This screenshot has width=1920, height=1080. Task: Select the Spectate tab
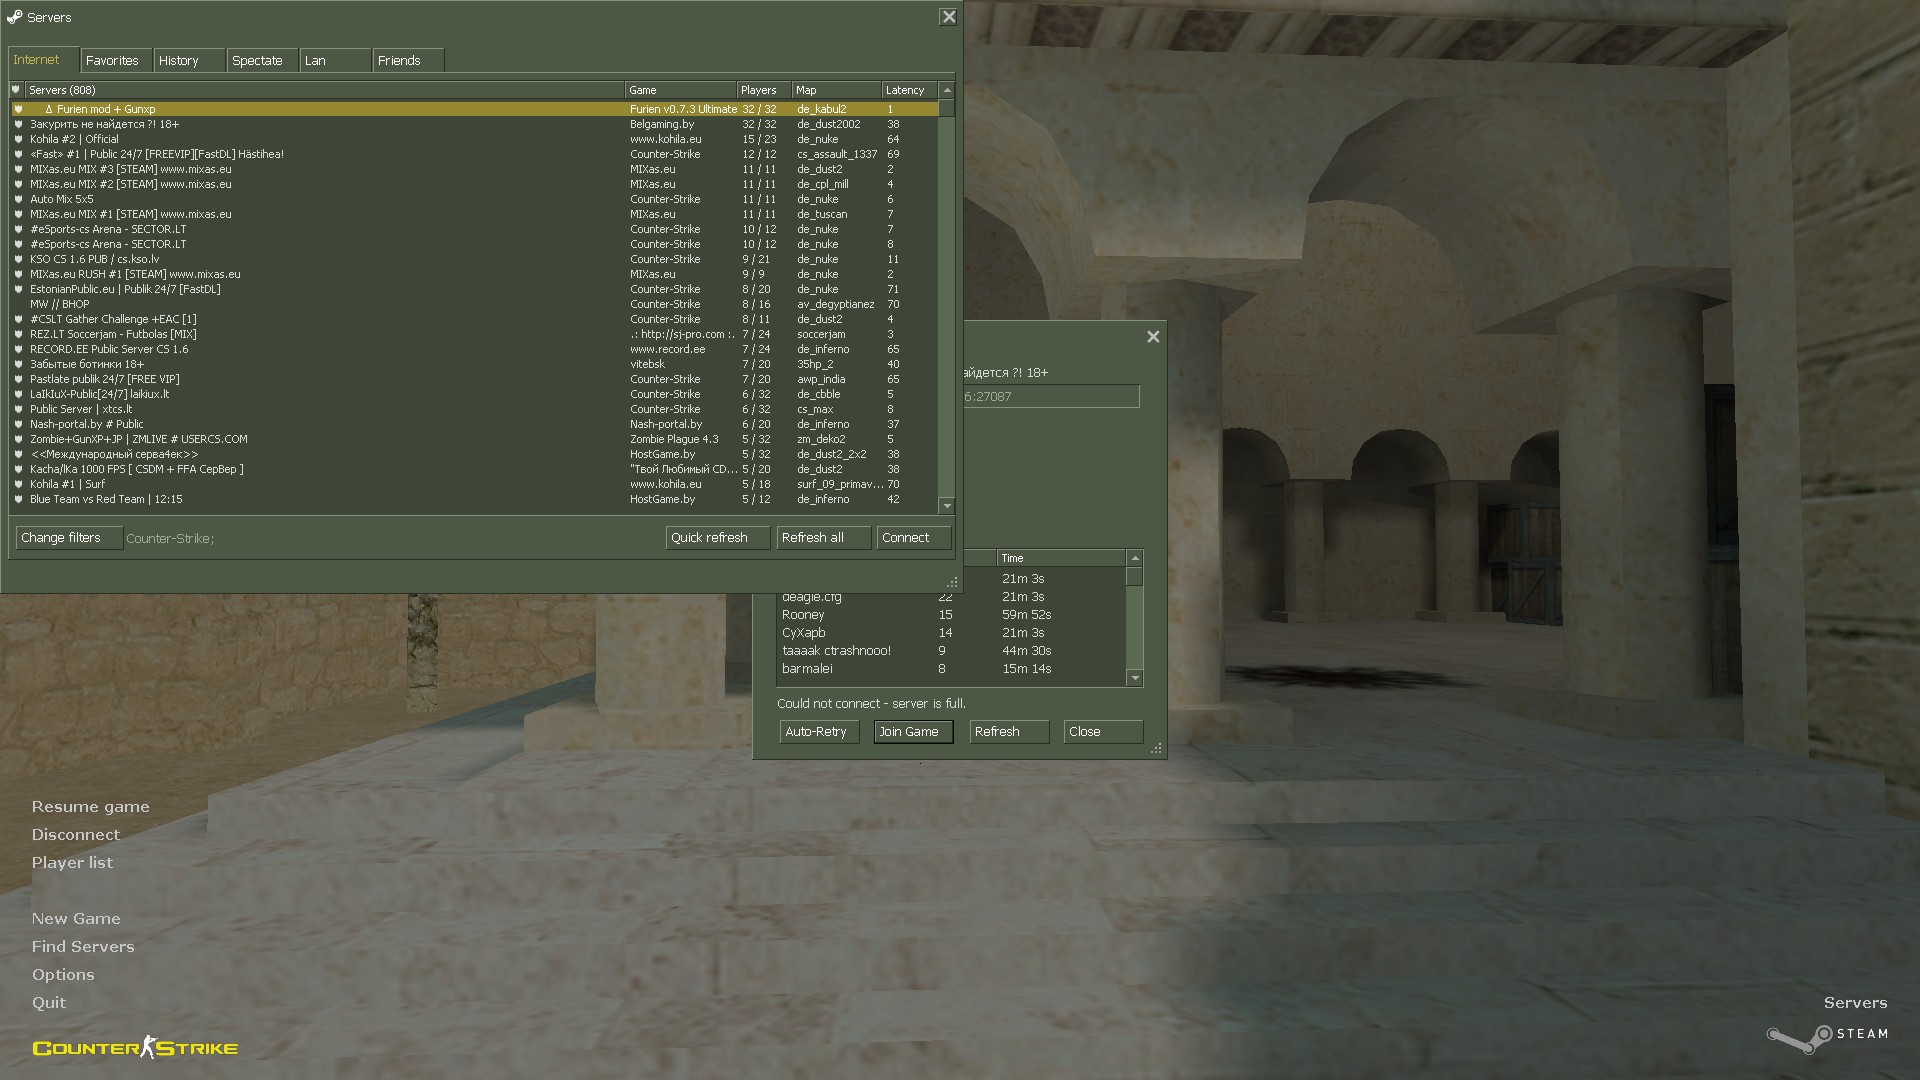pos(263,61)
